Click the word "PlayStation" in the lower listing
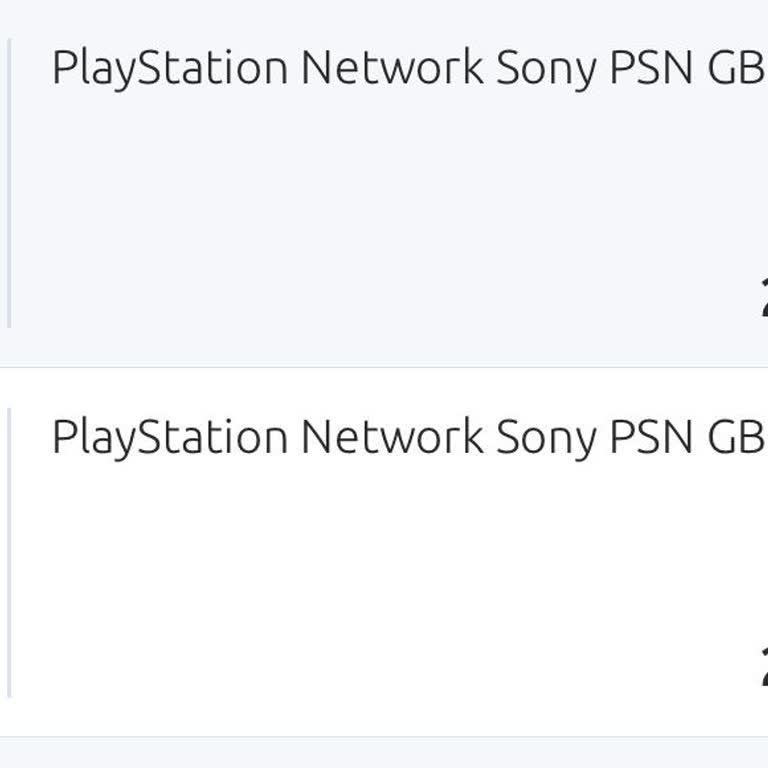The image size is (768, 768). [170, 437]
